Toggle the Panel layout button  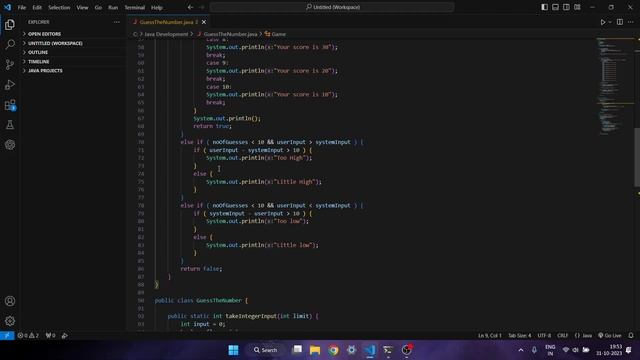point(556,7)
